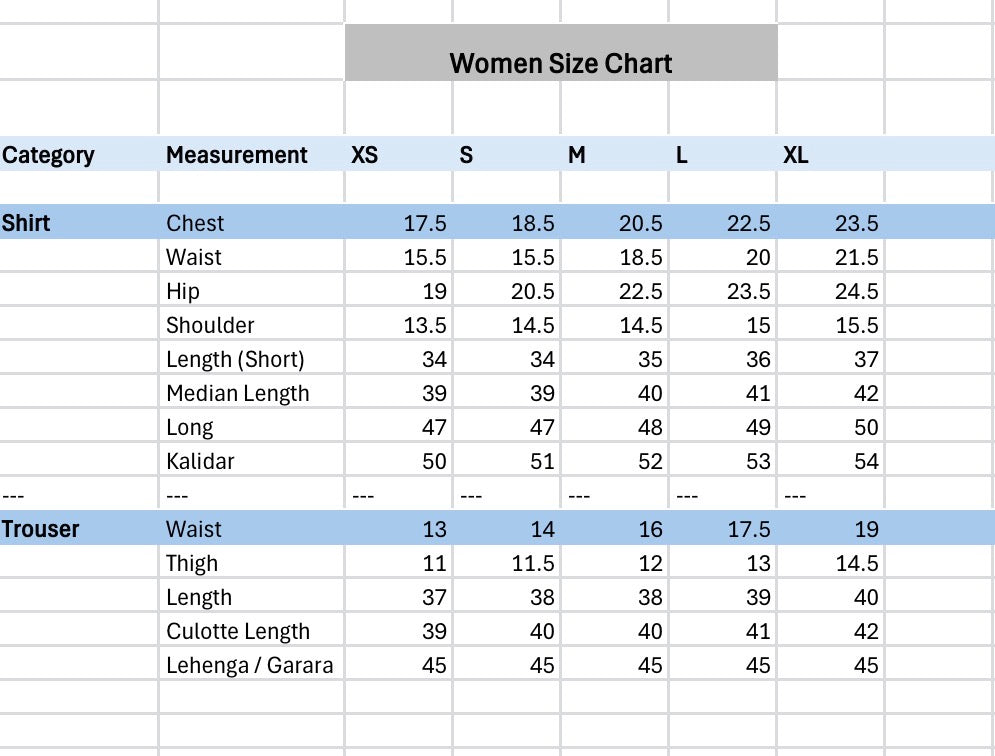
Task: Click Hip XL value 24.5
Action: 831,291
